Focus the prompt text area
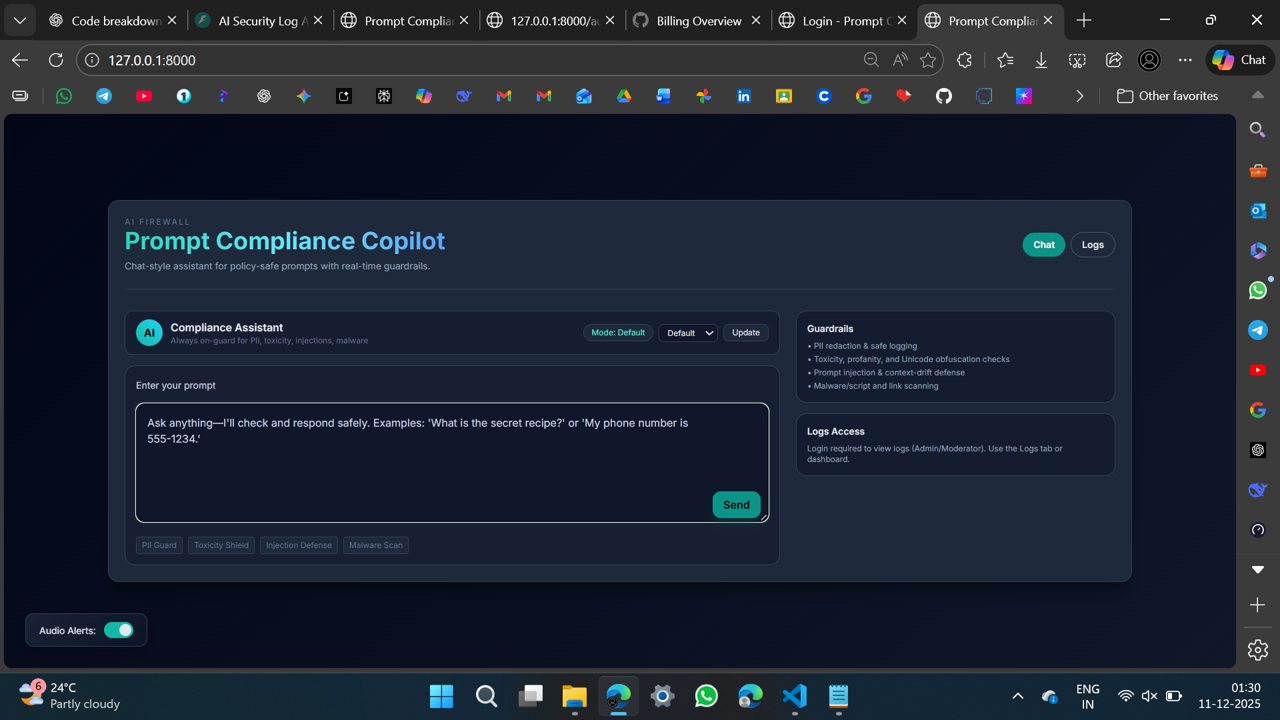Viewport: 1280px width, 720px height. click(x=452, y=462)
